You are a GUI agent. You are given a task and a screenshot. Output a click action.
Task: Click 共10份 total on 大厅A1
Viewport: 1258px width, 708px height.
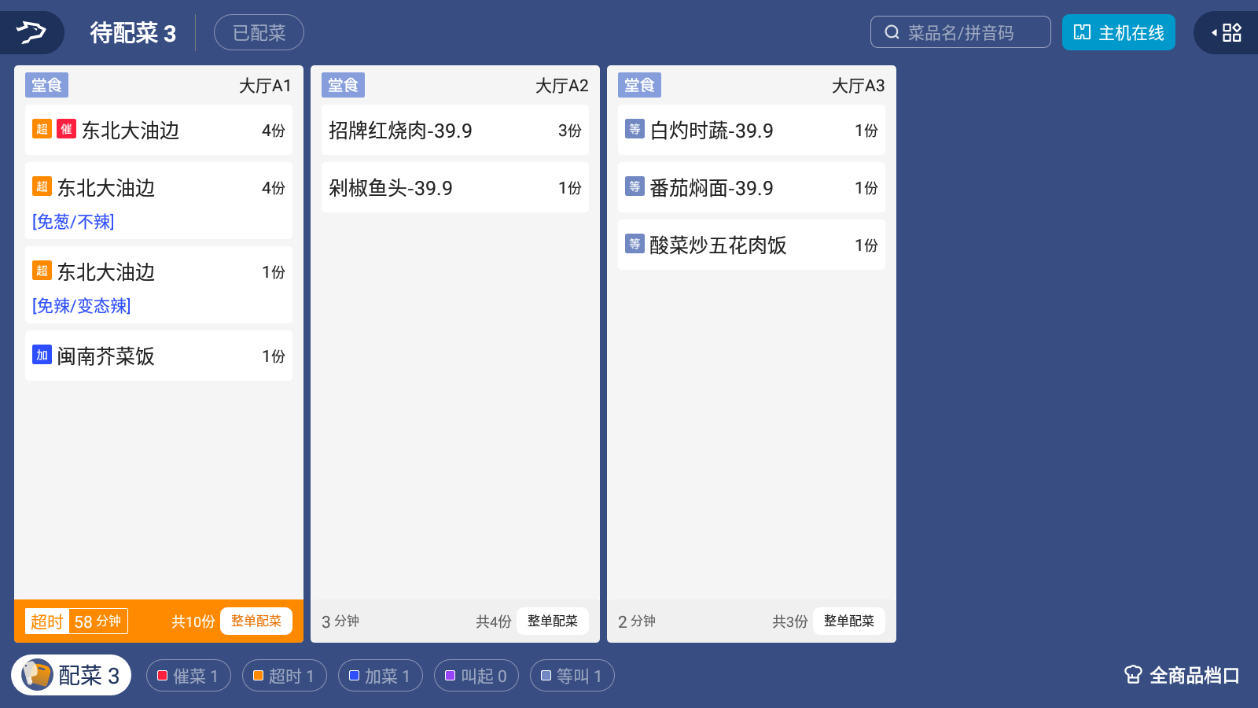click(193, 622)
